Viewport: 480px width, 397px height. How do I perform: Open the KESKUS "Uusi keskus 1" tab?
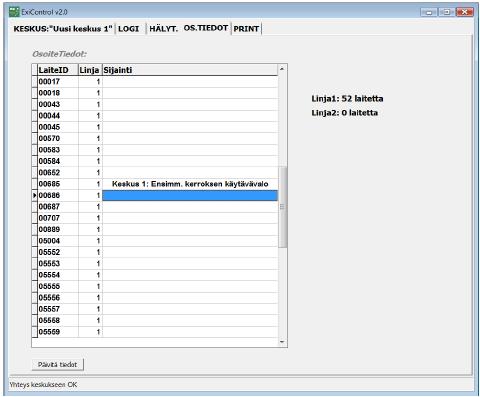(63, 29)
